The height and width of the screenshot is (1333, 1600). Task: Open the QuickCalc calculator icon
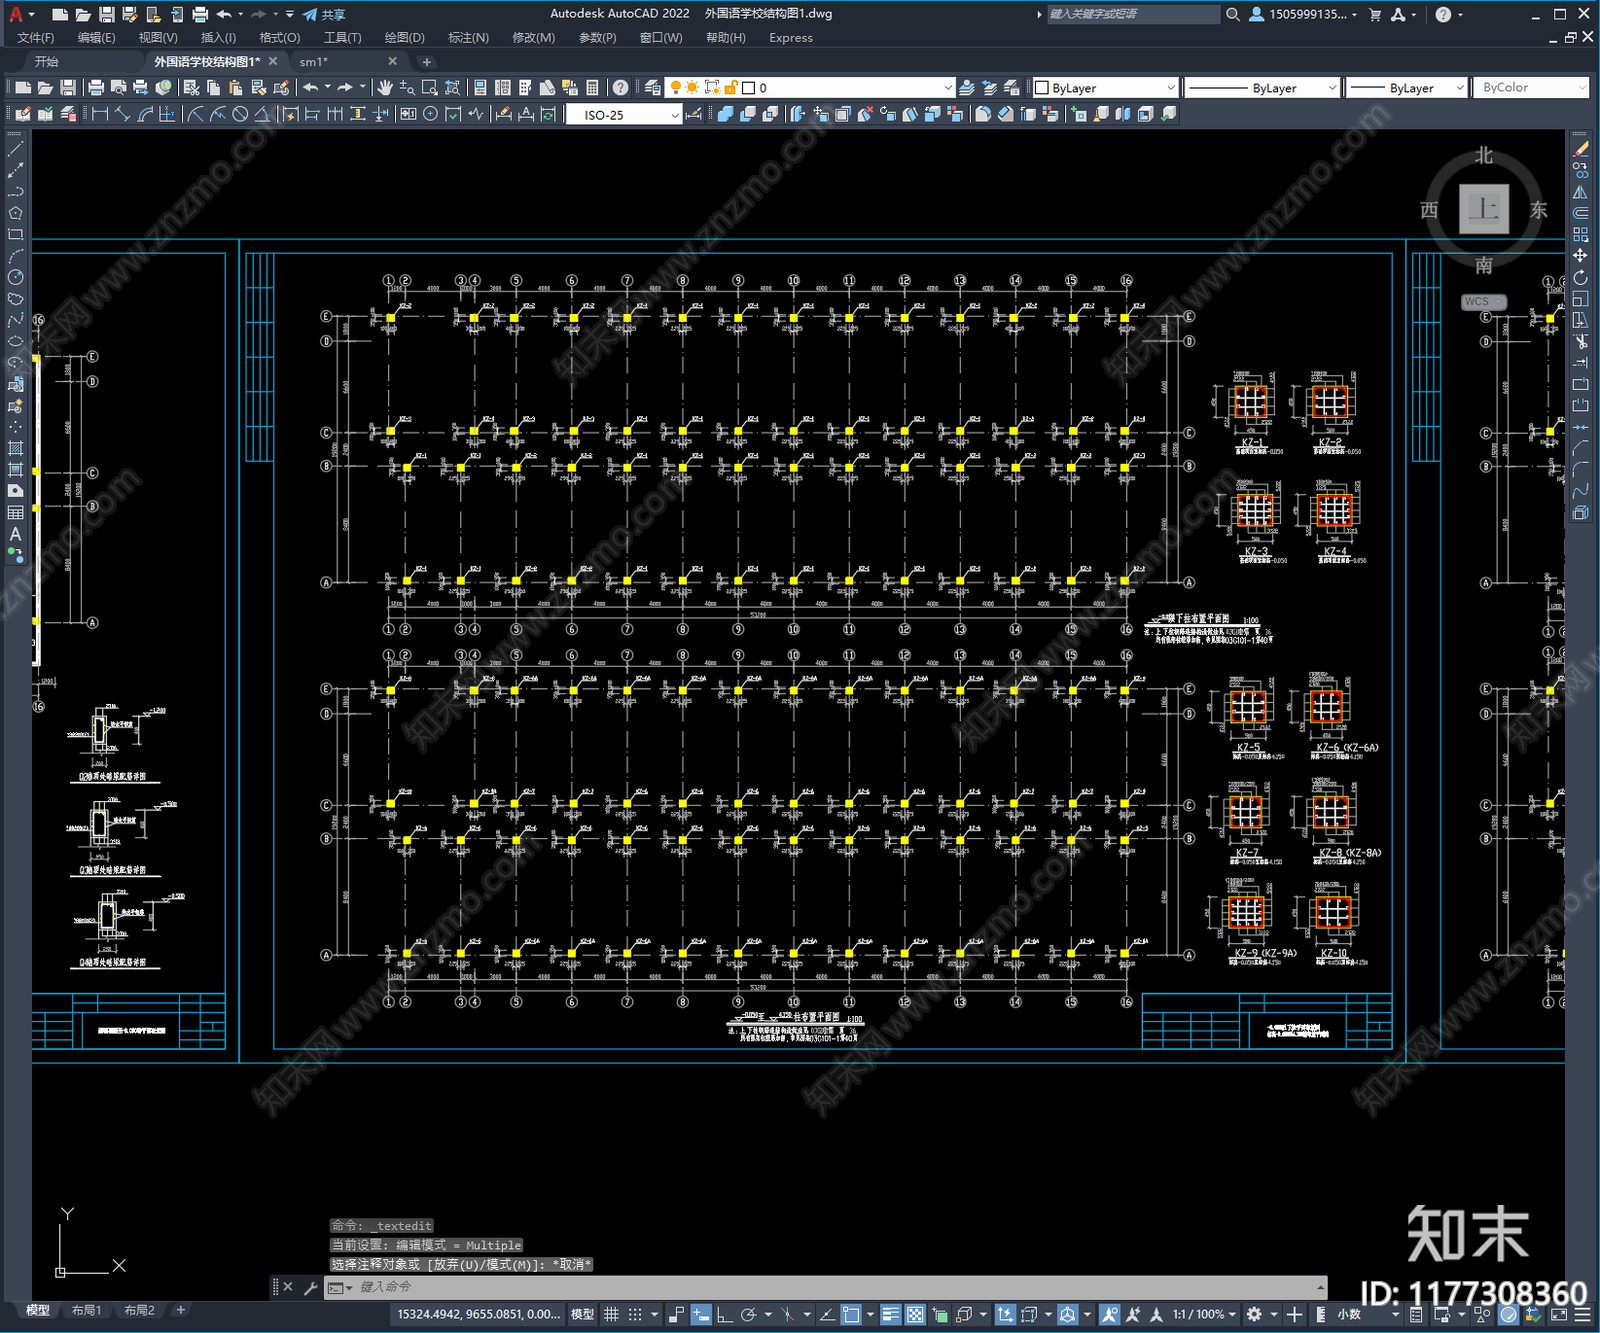tap(592, 88)
